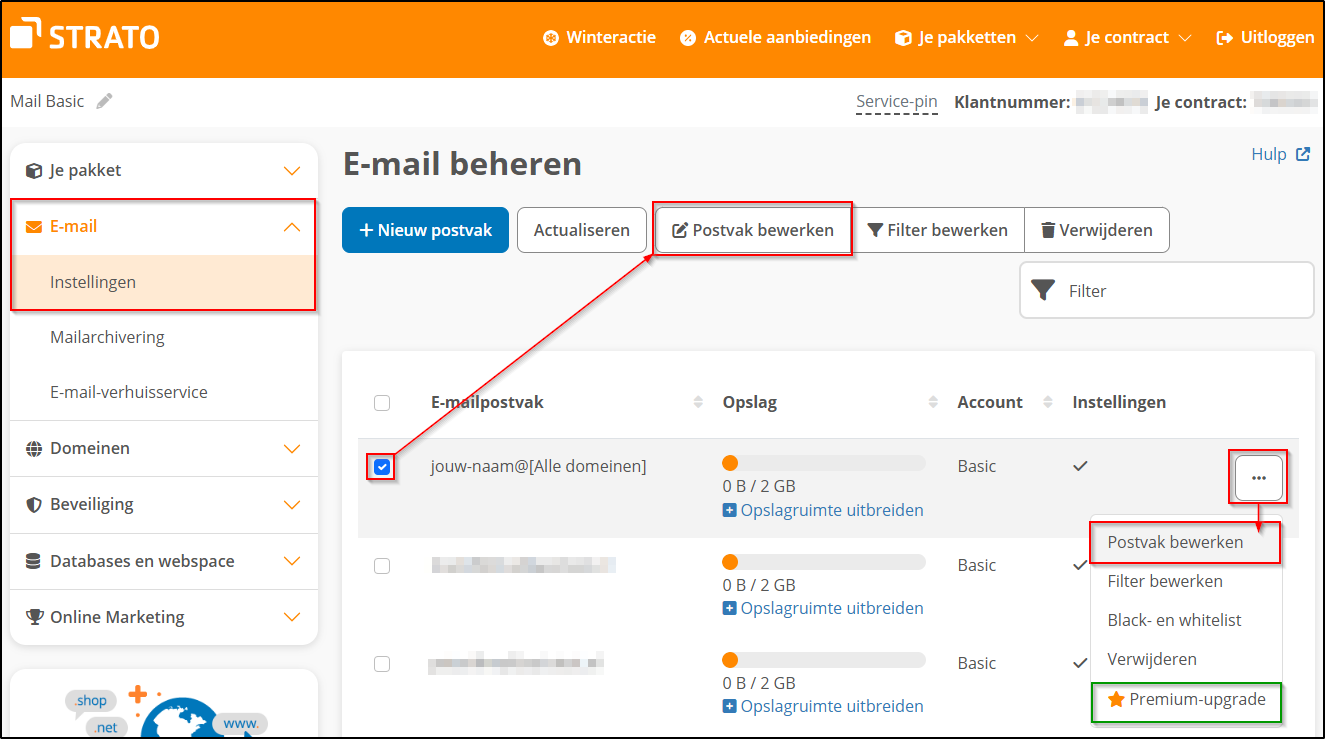Image resolution: width=1325 pixels, height=739 pixels.
Task: Open Hulp via the external link icon
Action: pos(1303,153)
